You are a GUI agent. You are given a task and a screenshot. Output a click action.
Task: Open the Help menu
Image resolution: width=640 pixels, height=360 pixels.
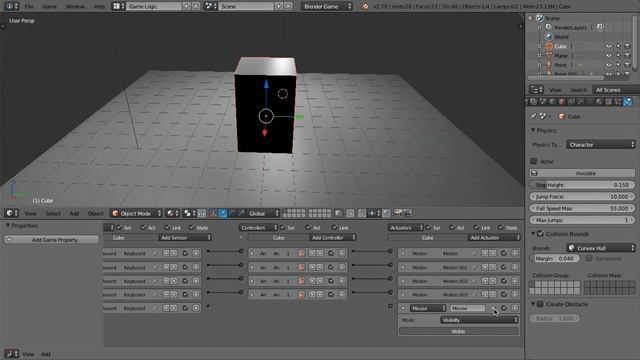99,6
